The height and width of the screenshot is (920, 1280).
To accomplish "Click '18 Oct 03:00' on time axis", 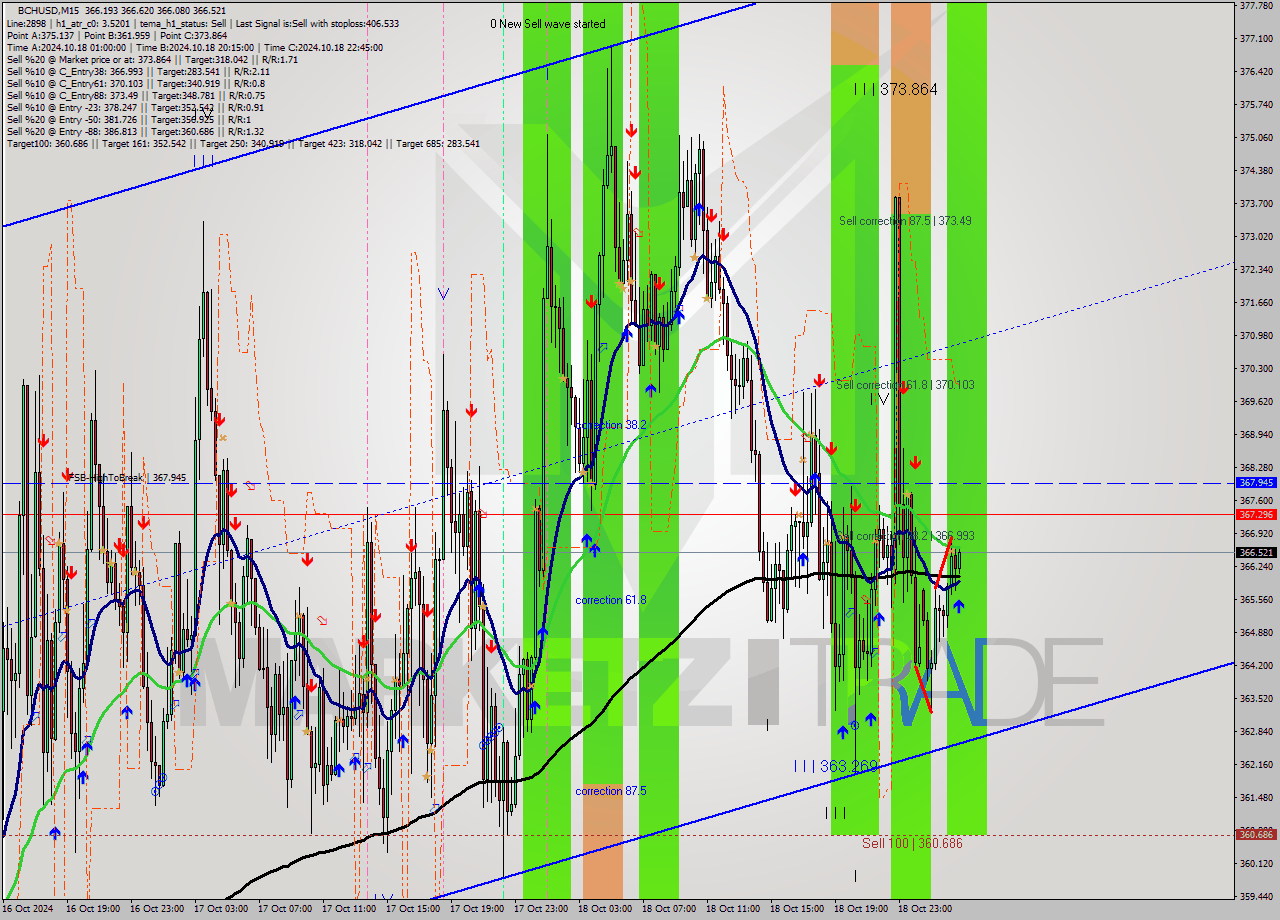I will (604, 909).
